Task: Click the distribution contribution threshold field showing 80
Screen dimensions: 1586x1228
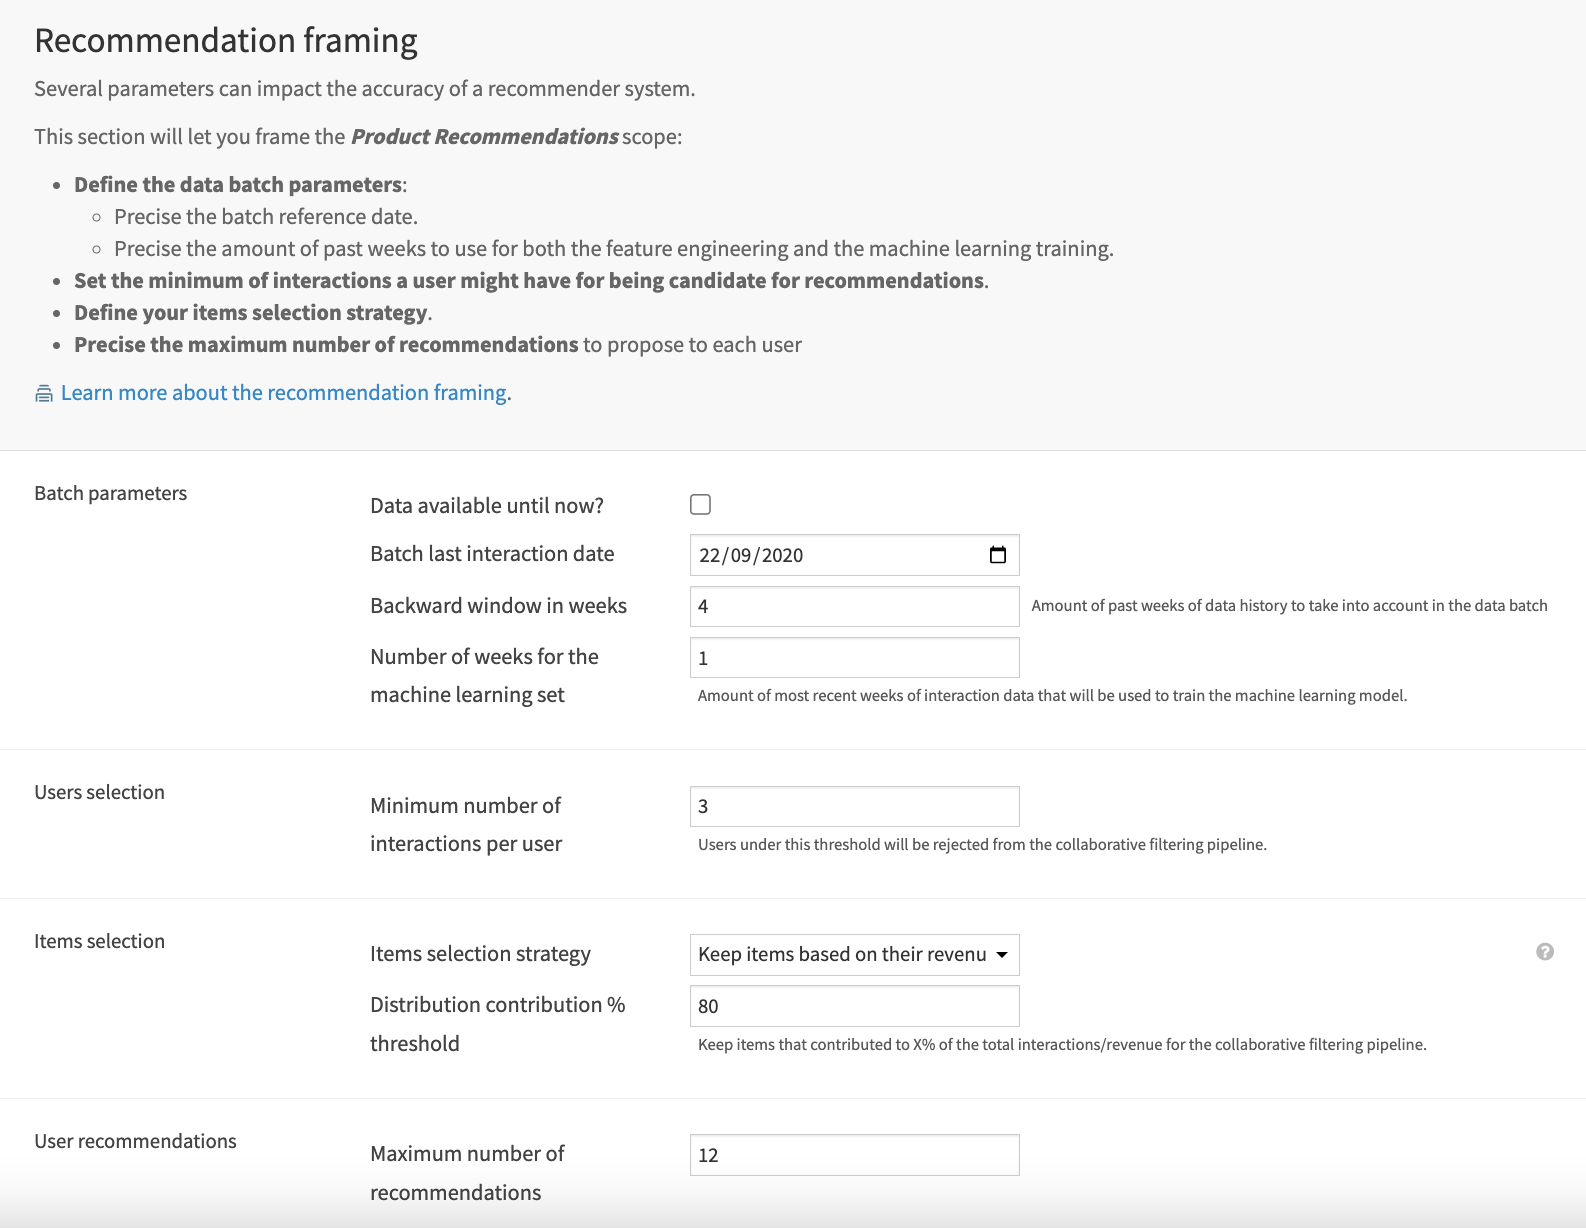Action: (853, 1005)
